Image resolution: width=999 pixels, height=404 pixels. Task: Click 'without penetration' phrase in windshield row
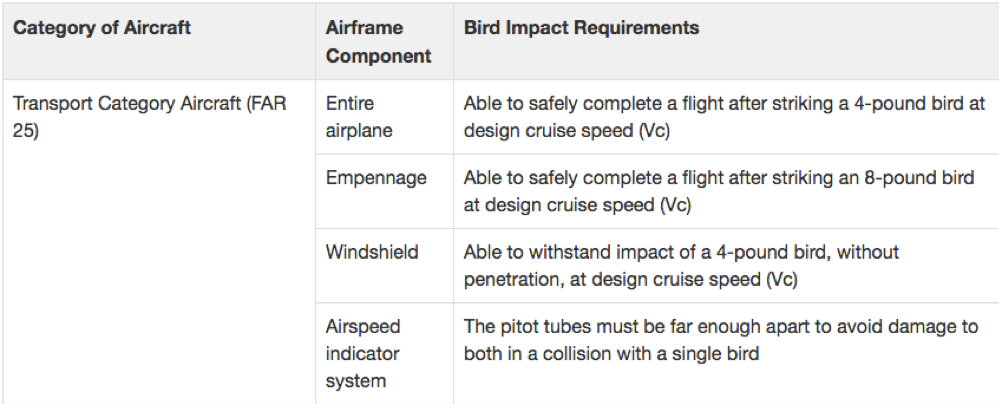click(681, 266)
